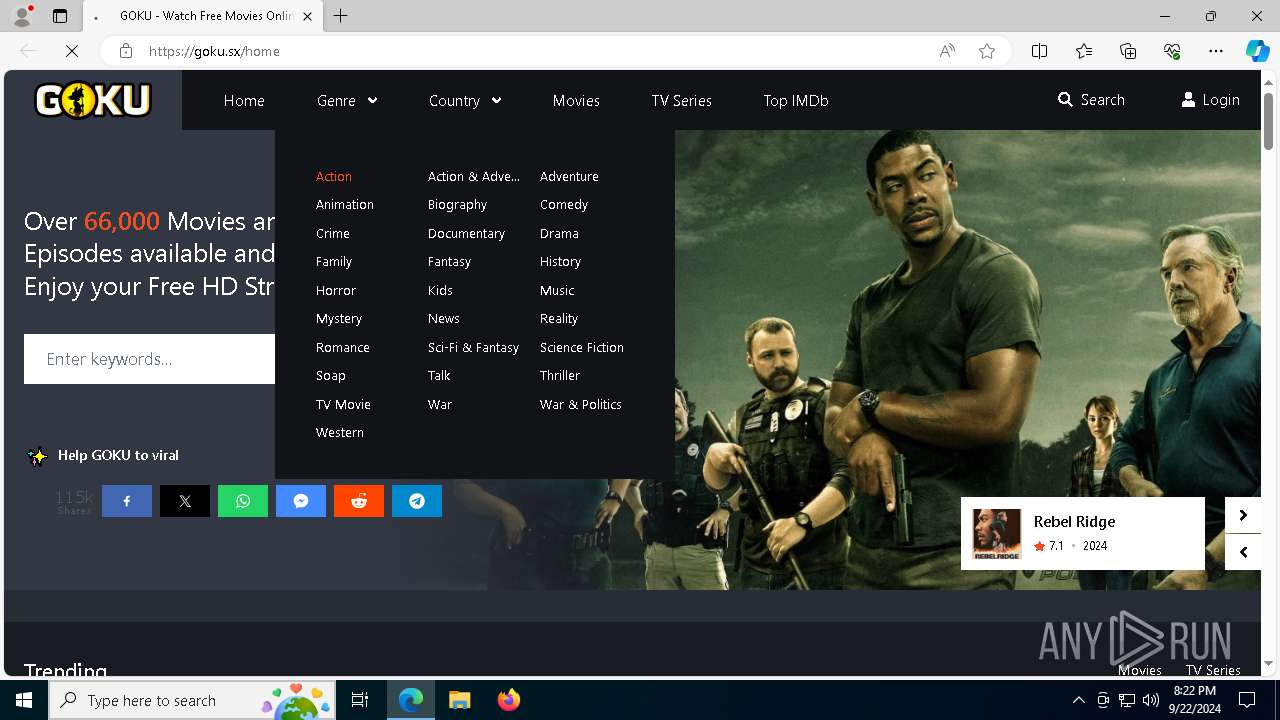
Task: Open Task View on taskbar
Action: coord(360,700)
